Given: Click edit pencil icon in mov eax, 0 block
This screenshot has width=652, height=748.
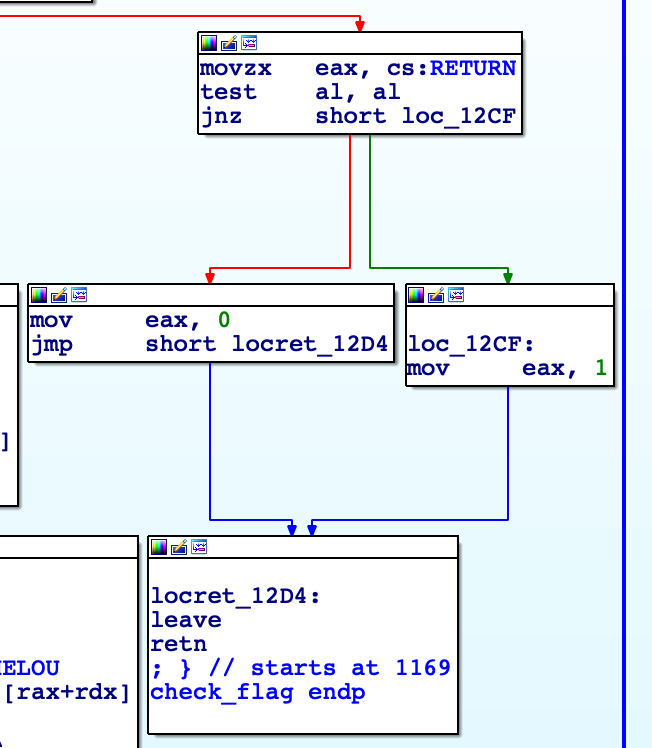Looking at the screenshot, I should [59, 295].
